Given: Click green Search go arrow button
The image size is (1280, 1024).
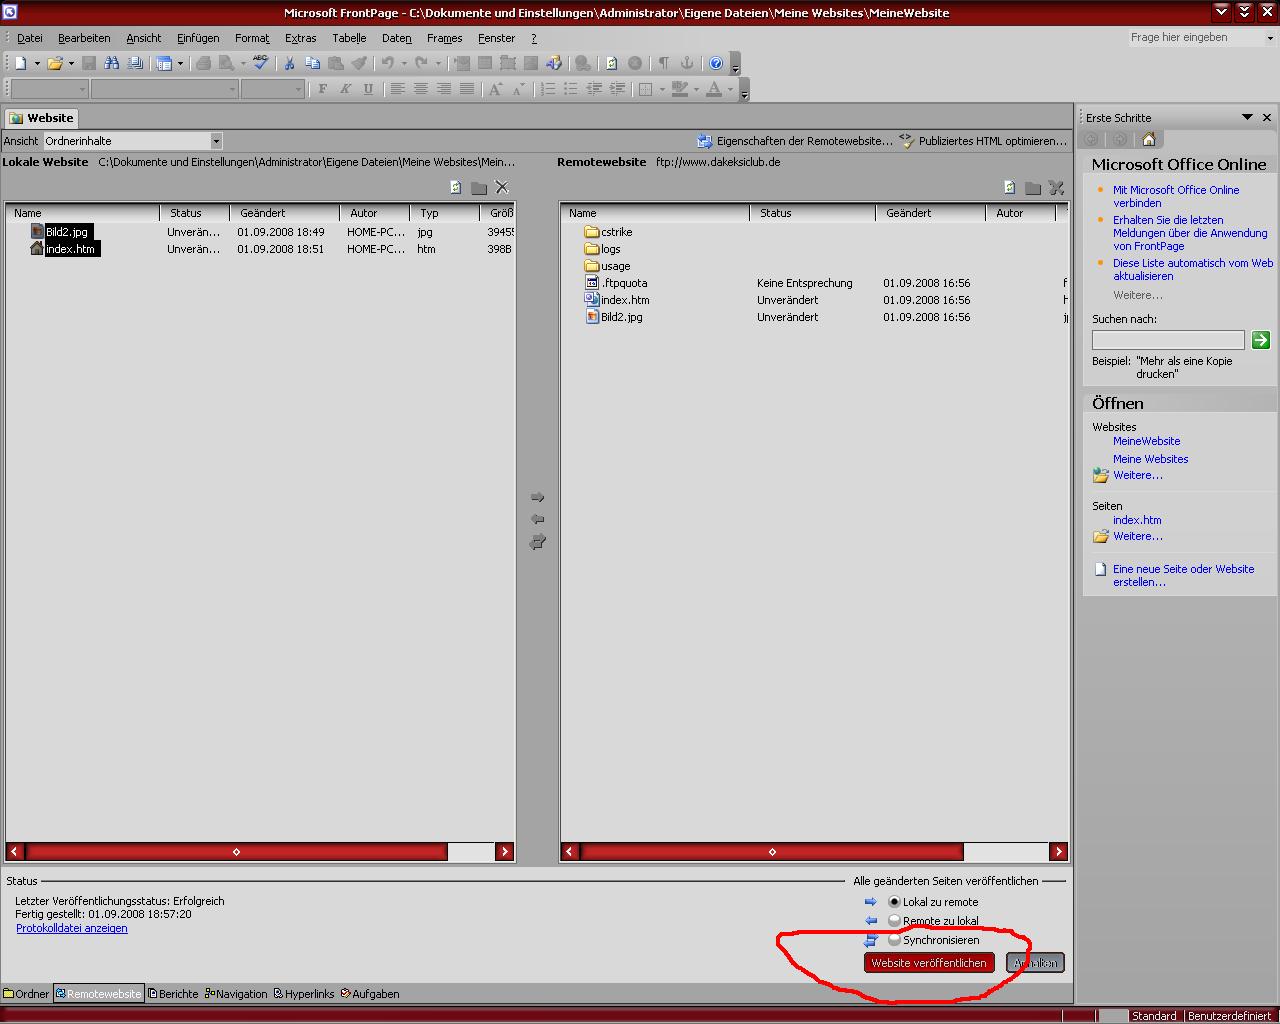Looking at the screenshot, I should tap(1261, 340).
